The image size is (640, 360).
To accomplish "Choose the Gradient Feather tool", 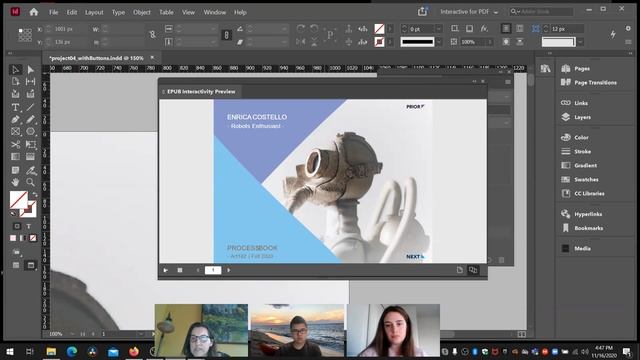I will click(x=31, y=157).
